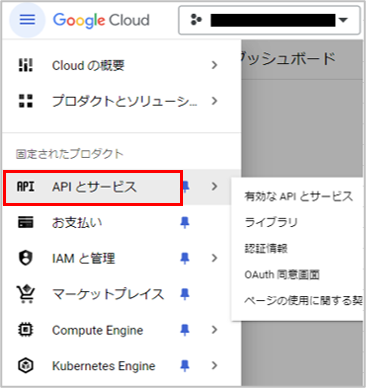
Task: Click the 固定されたプロダクト section heading
Action: [x=69, y=154]
